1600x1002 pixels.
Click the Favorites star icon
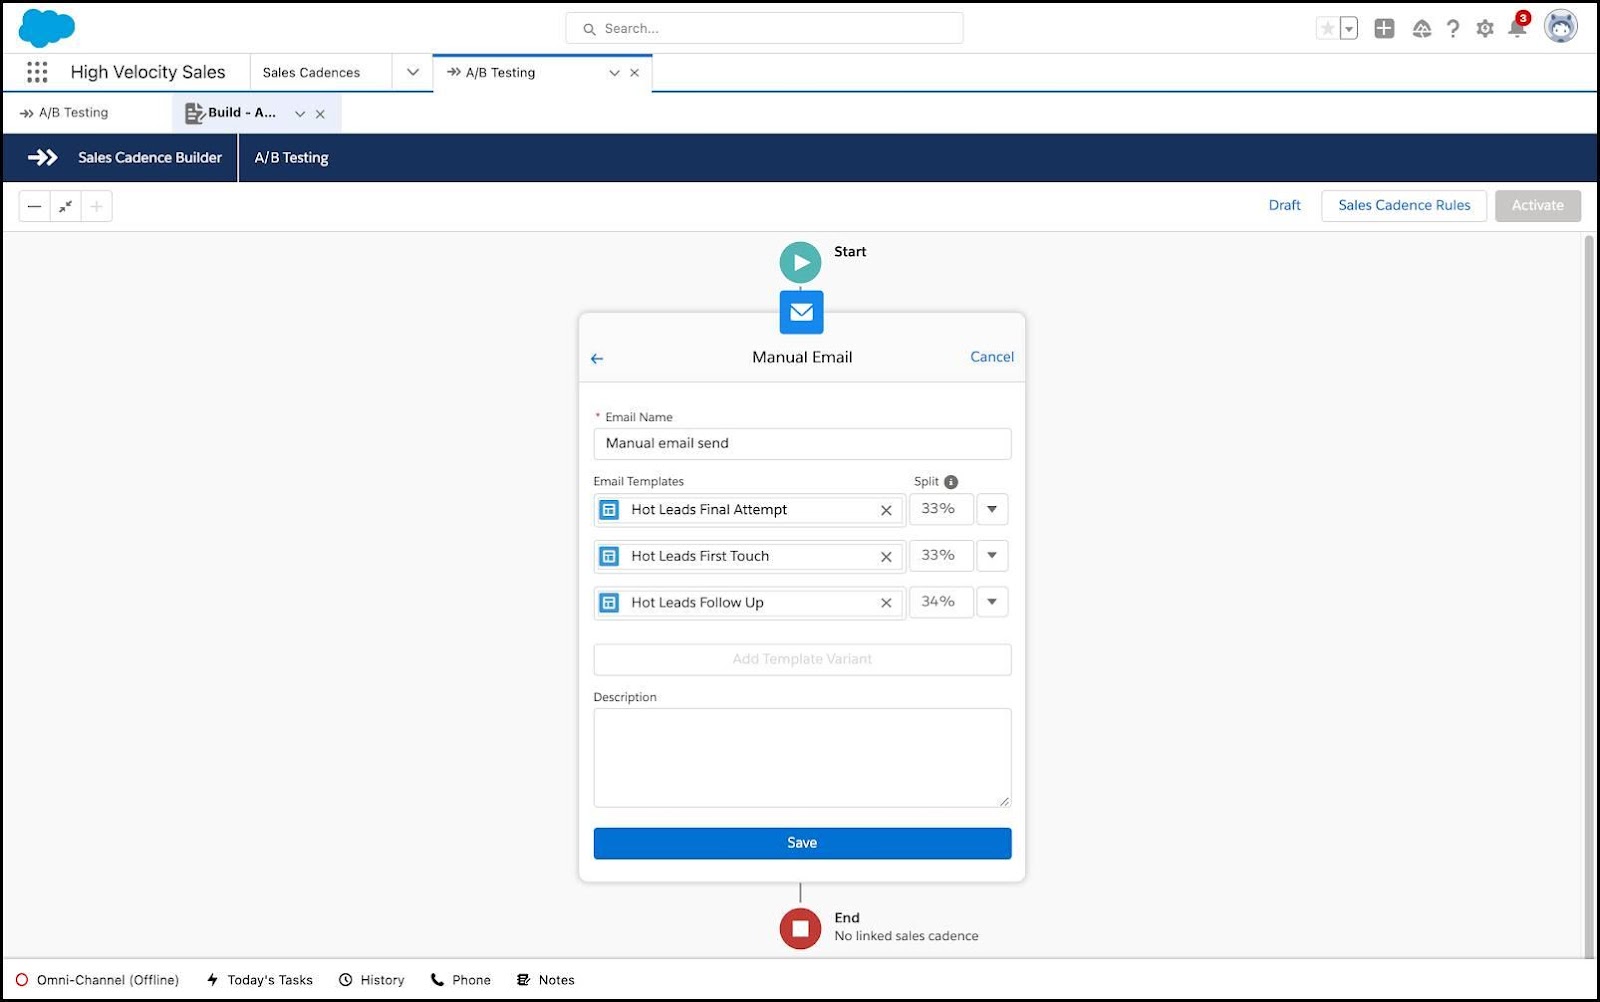click(1327, 29)
